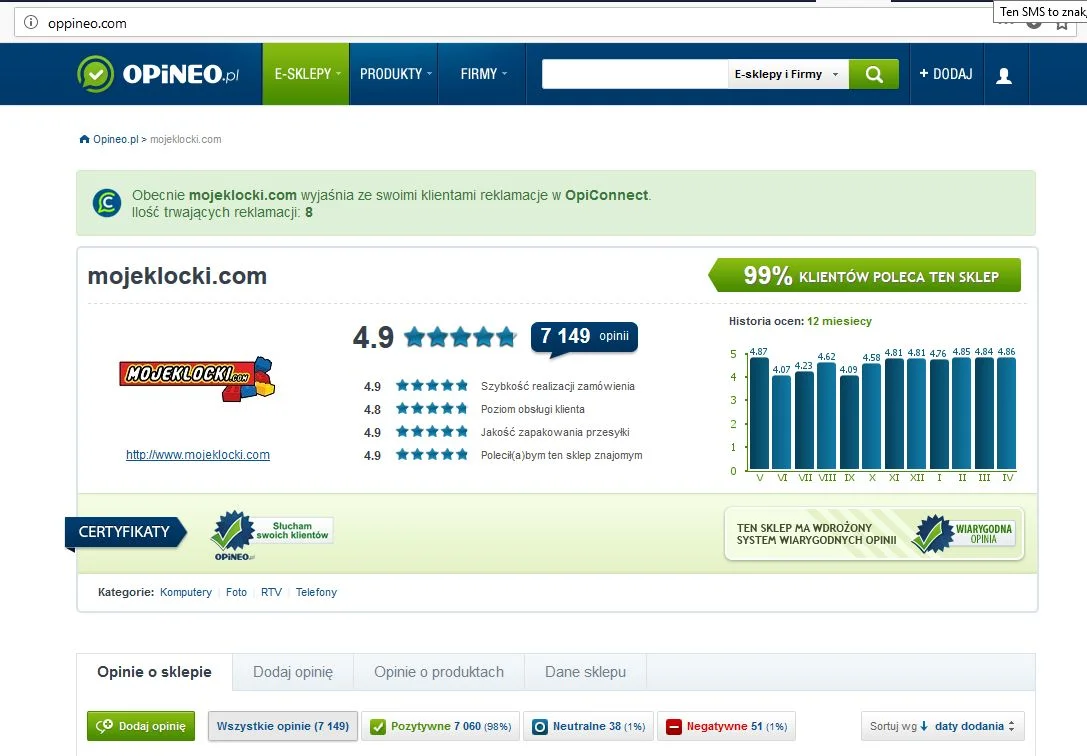Open the Opineo.pl logo homepage
This screenshot has width=1087, height=756.
click(158, 74)
